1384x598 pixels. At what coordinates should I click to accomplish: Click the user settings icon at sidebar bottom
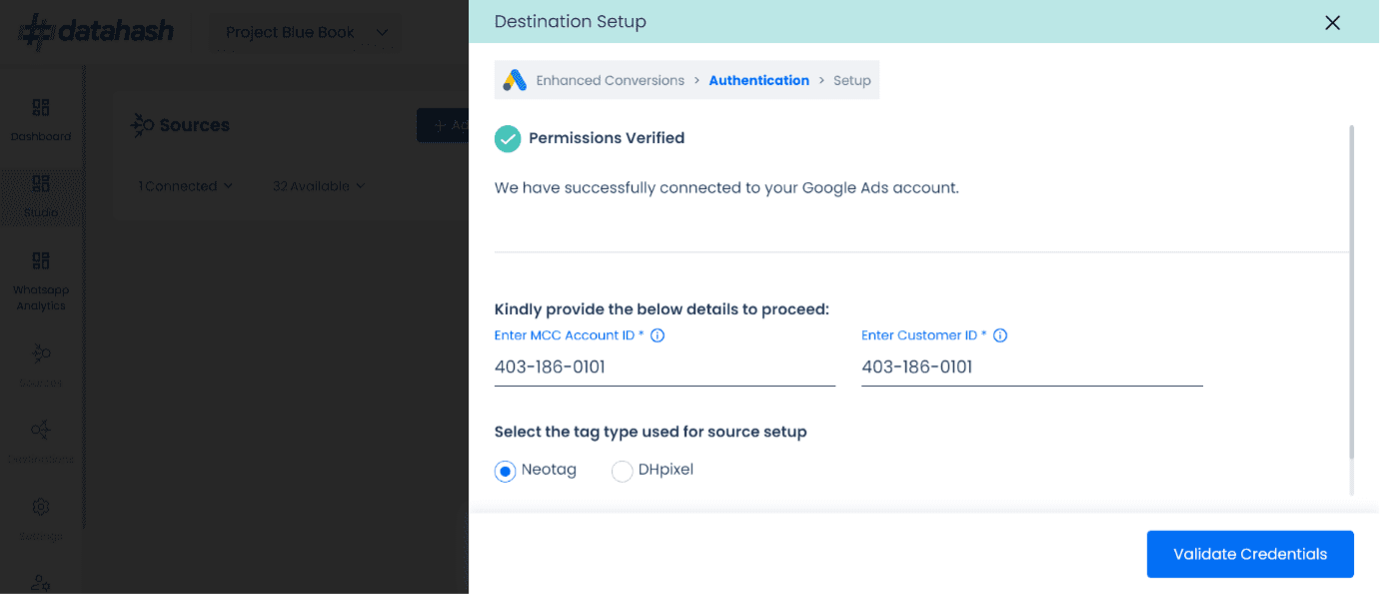tap(41, 582)
